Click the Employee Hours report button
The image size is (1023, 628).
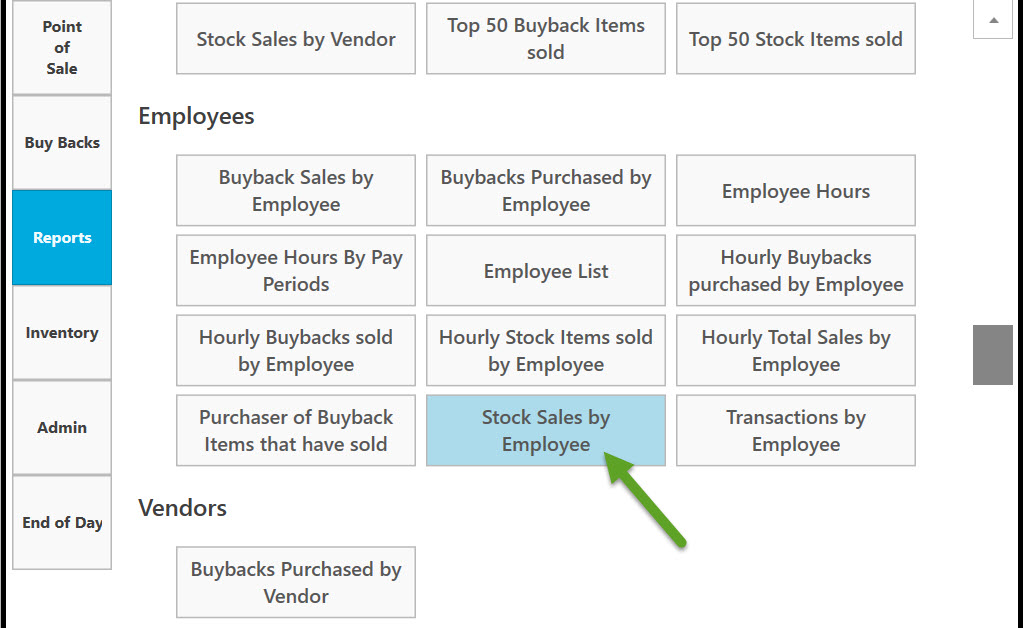pos(796,190)
